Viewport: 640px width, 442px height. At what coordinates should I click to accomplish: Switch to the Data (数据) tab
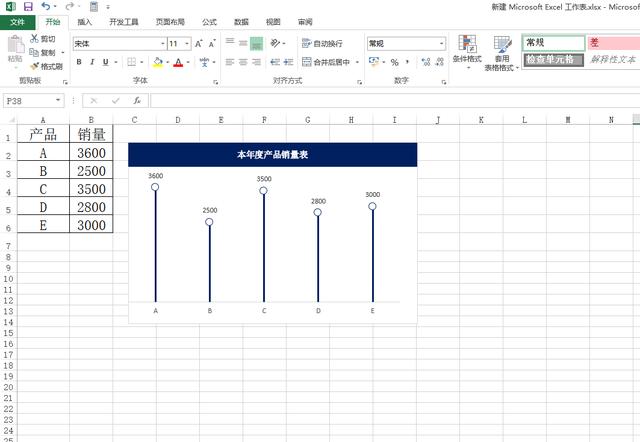[x=241, y=22]
